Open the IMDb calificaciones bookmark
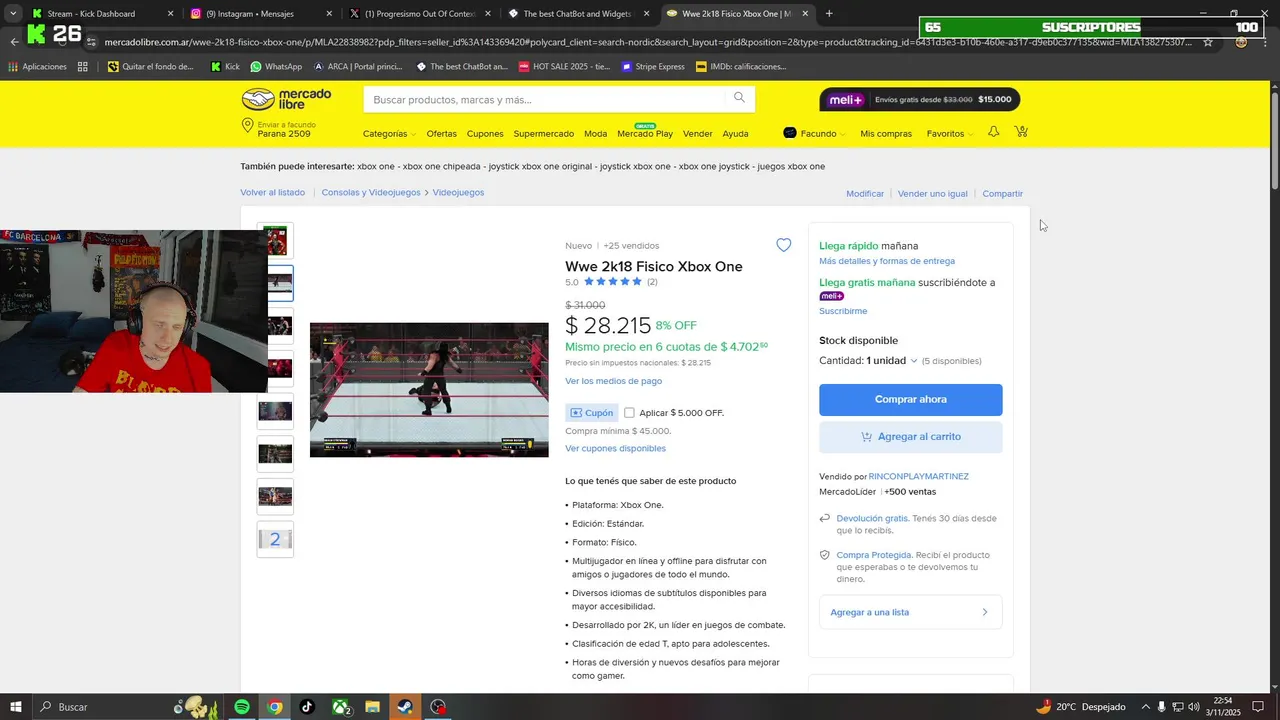The height and width of the screenshot is (720, 1280). coord(741,66)
